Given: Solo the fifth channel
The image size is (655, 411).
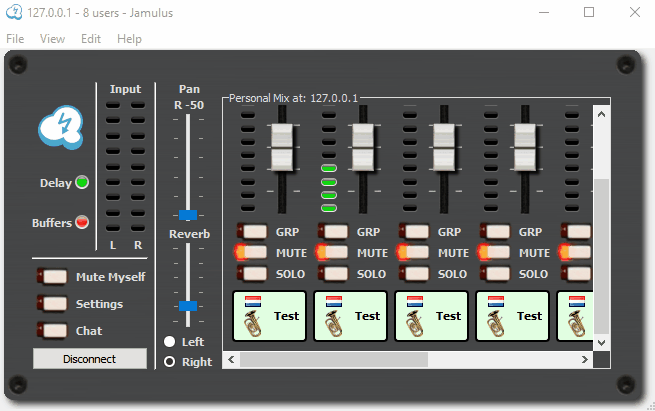Looking at the screenshot, I should [x=576, y=274].
